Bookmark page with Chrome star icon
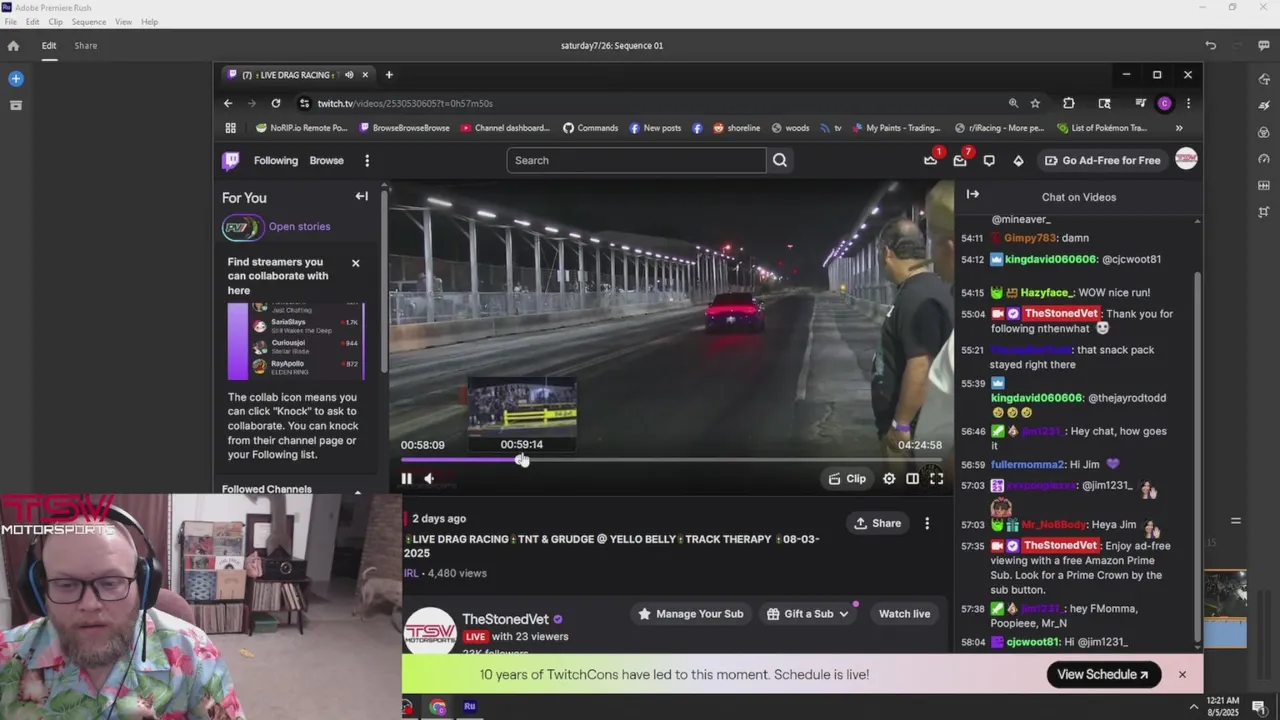 [1035, 103]
